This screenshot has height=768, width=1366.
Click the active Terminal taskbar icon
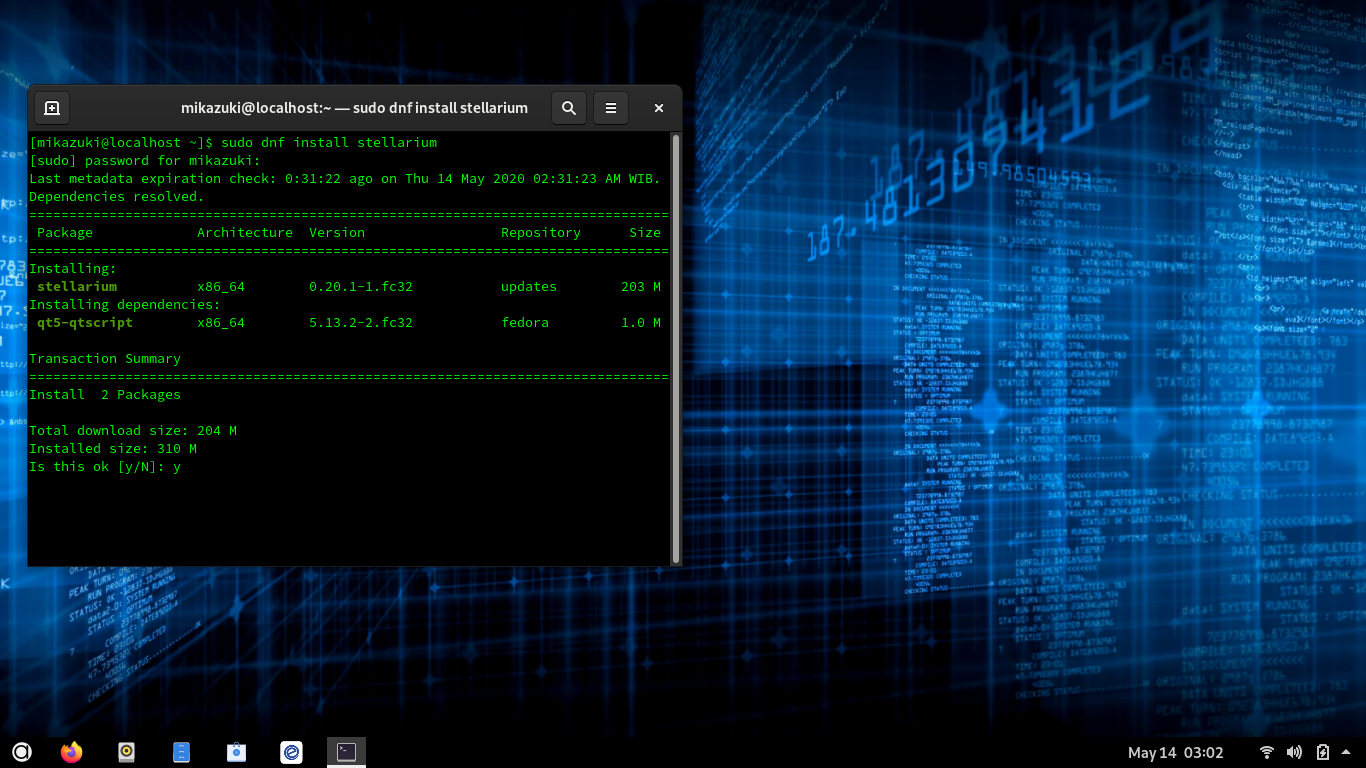tap(346, 752)
